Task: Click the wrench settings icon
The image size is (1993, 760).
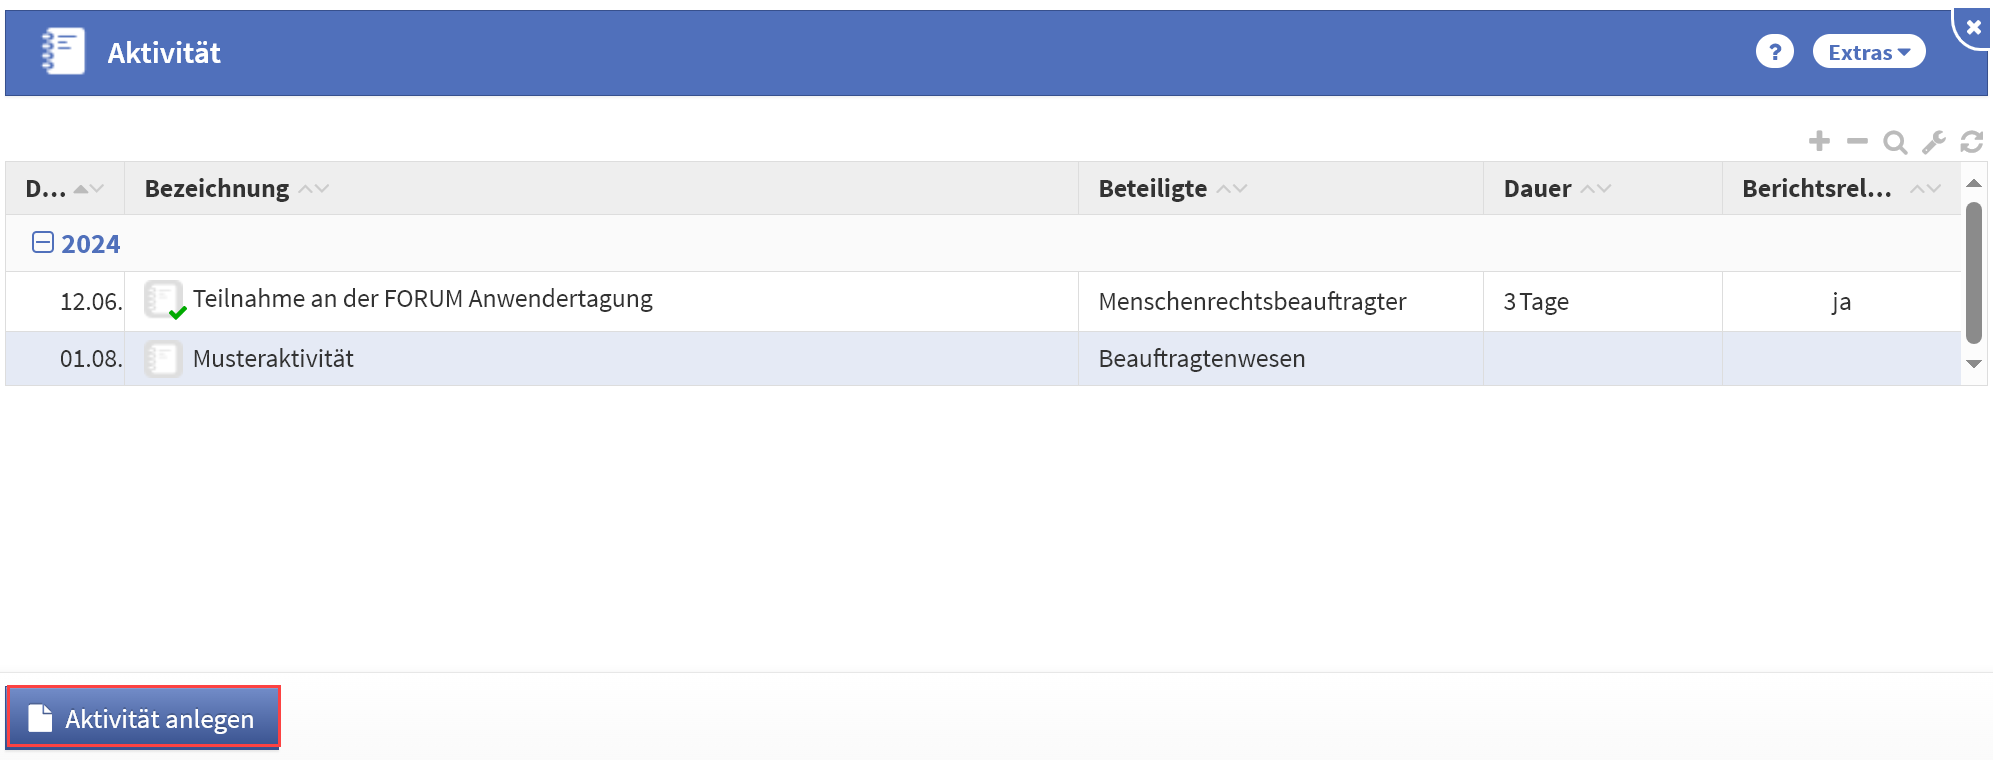Action: pos(1933,142)
